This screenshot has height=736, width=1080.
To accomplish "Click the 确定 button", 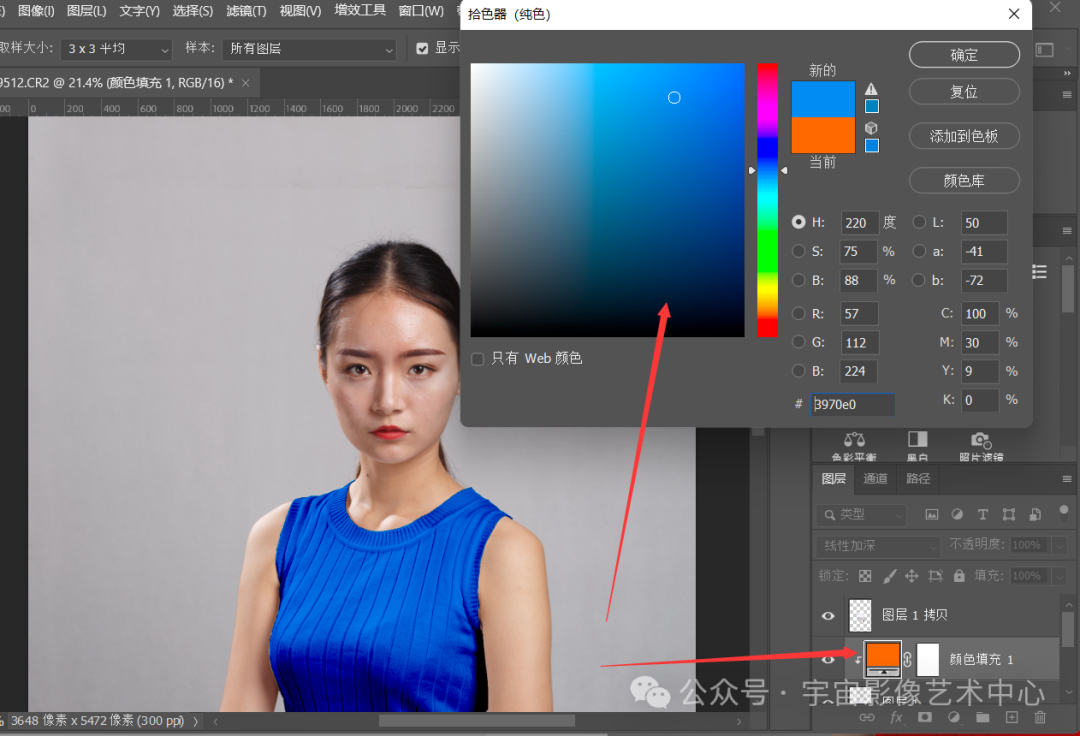I will pyautogui.click(x=964, y=55).
